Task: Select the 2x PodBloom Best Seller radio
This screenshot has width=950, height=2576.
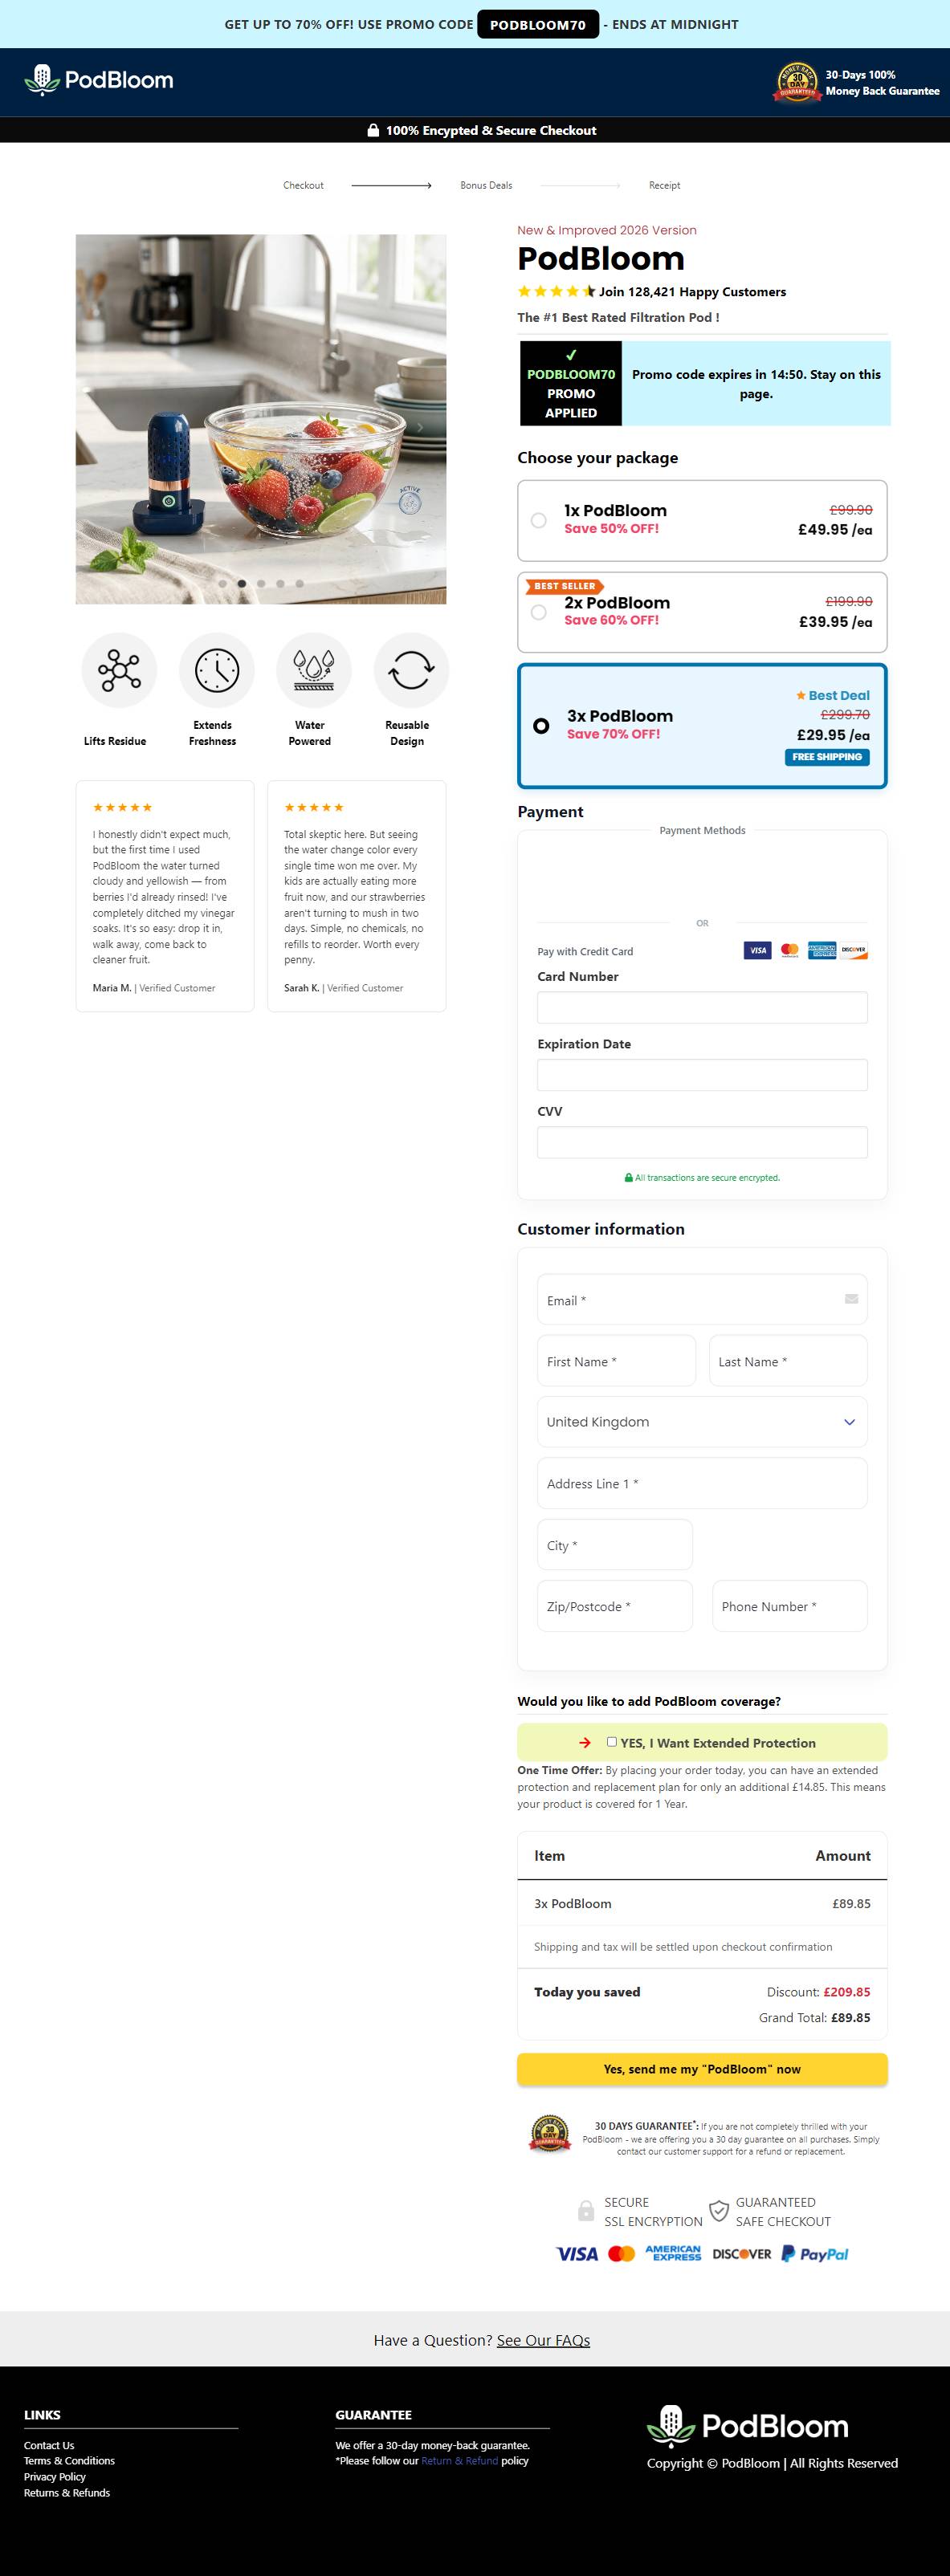Action: click(539, 612)
